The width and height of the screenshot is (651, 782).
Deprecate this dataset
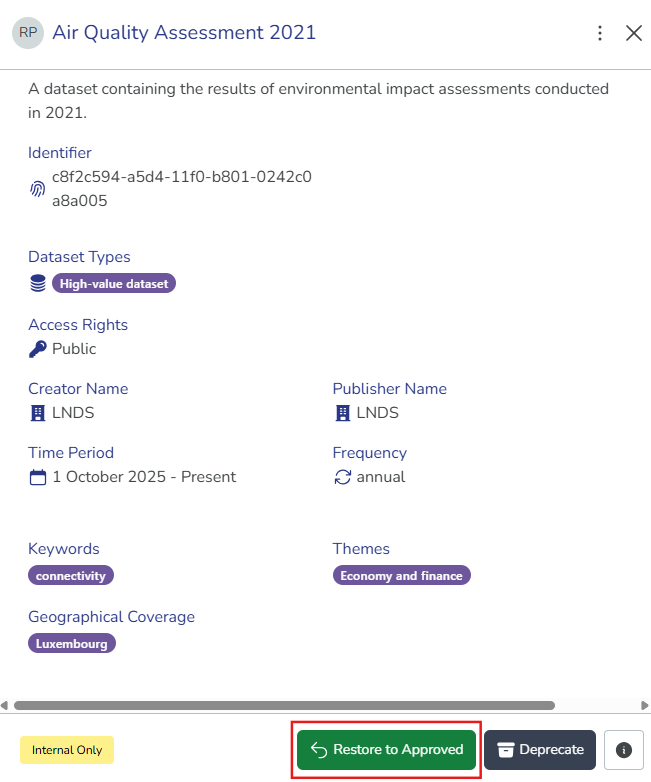pyautogui.click(x=540, y=750)
